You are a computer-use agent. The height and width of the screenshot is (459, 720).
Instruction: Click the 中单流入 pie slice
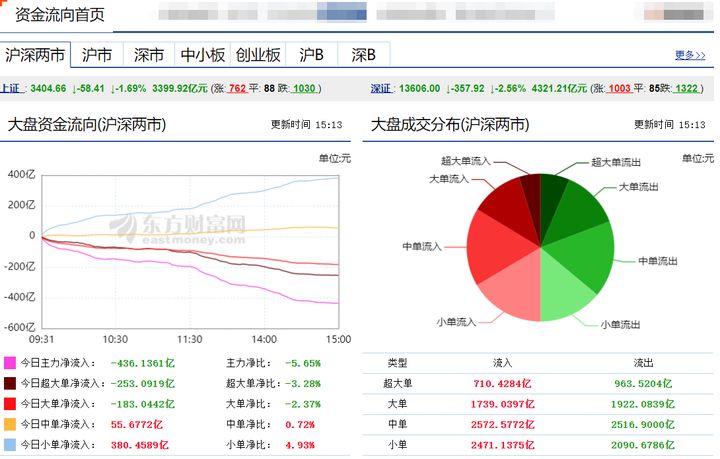(x=494, y=246)
